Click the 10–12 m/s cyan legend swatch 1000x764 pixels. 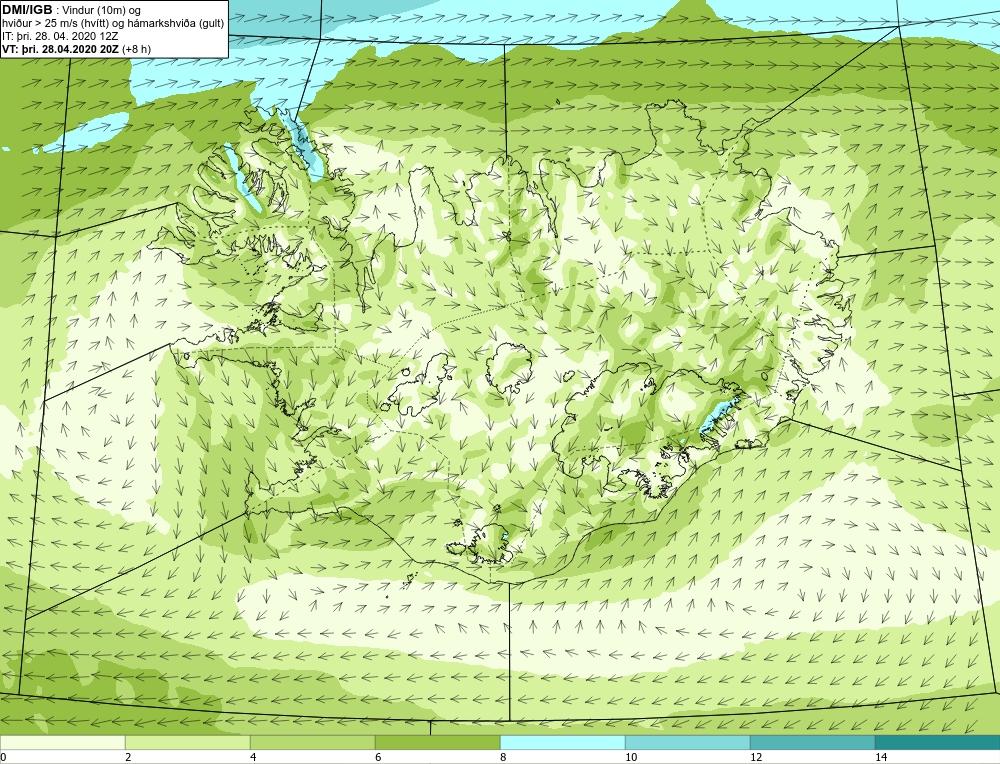(688, 742)
